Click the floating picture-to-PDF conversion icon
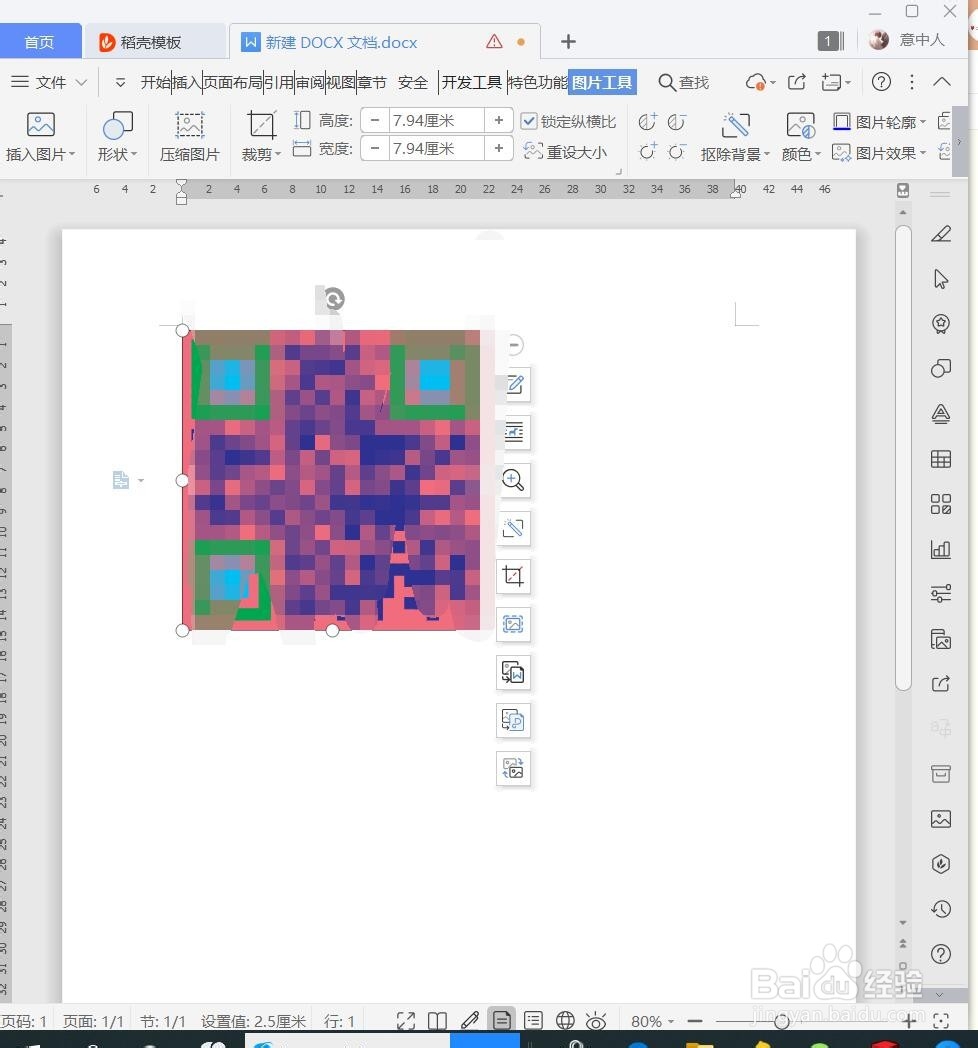The width and height of the screenshot is (978, 1048). click(x=513, y=720)
